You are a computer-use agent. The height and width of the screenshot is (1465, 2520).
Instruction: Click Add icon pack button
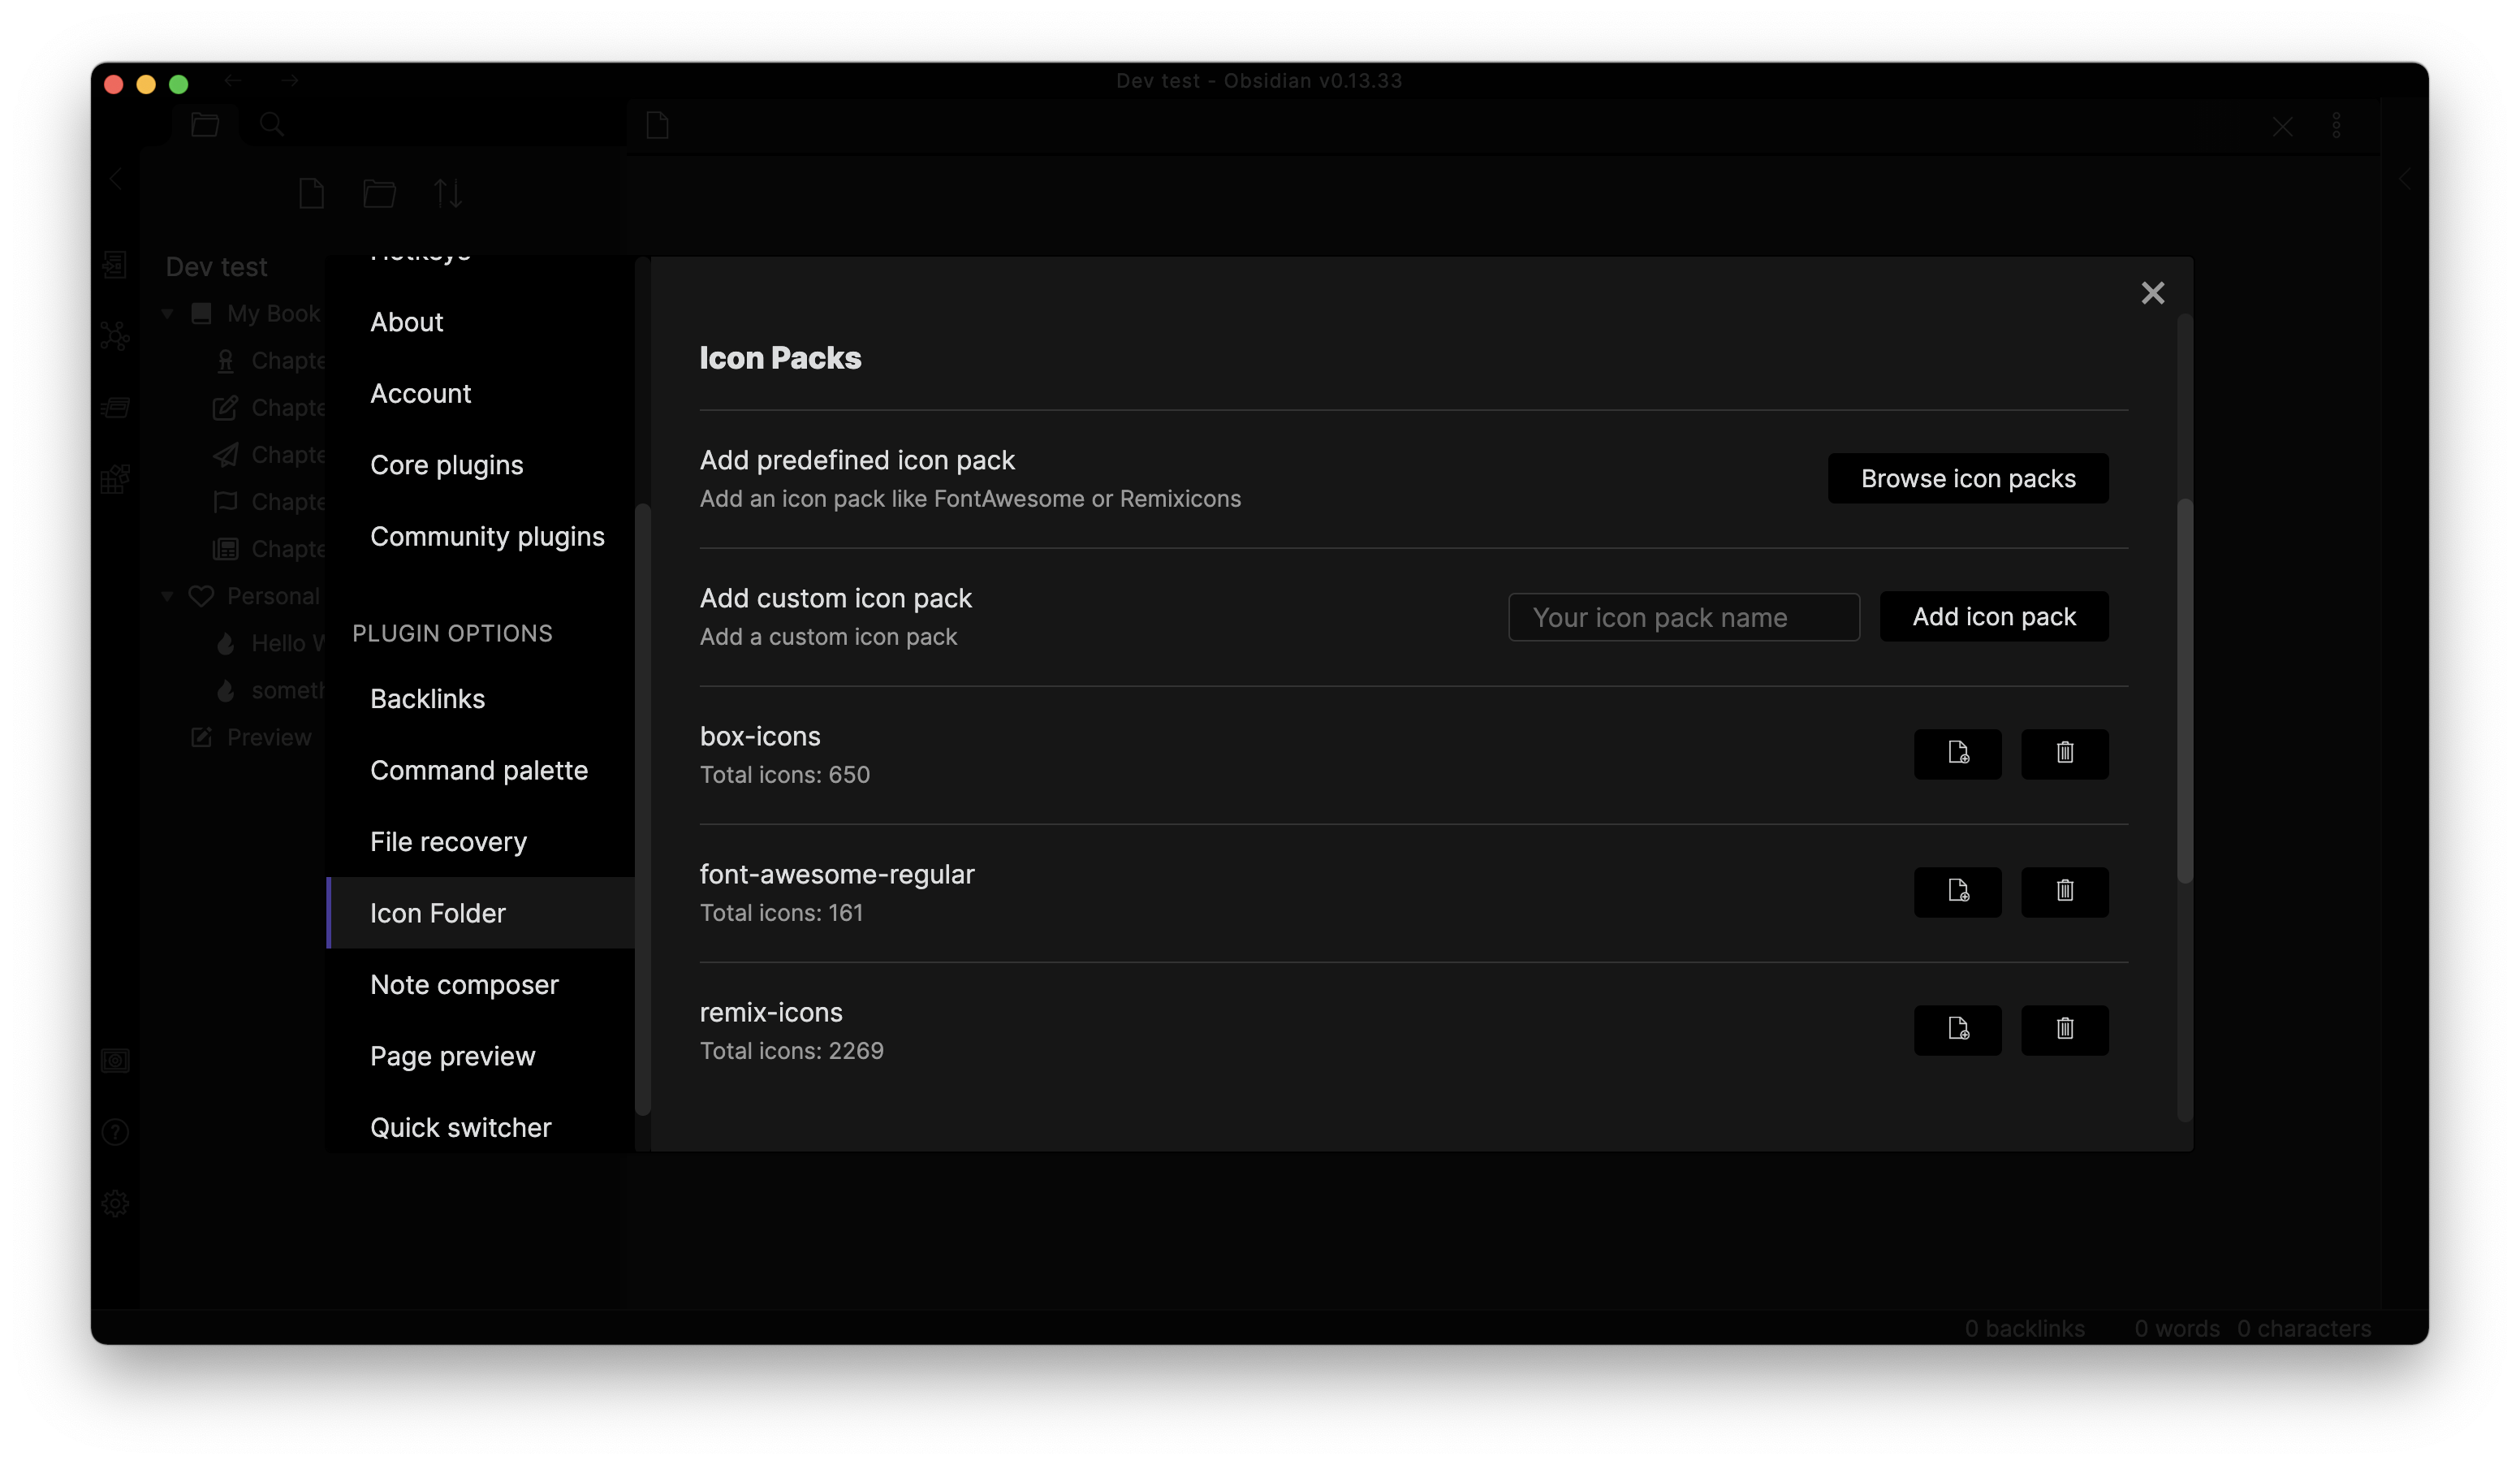(x=1993, y=617)
